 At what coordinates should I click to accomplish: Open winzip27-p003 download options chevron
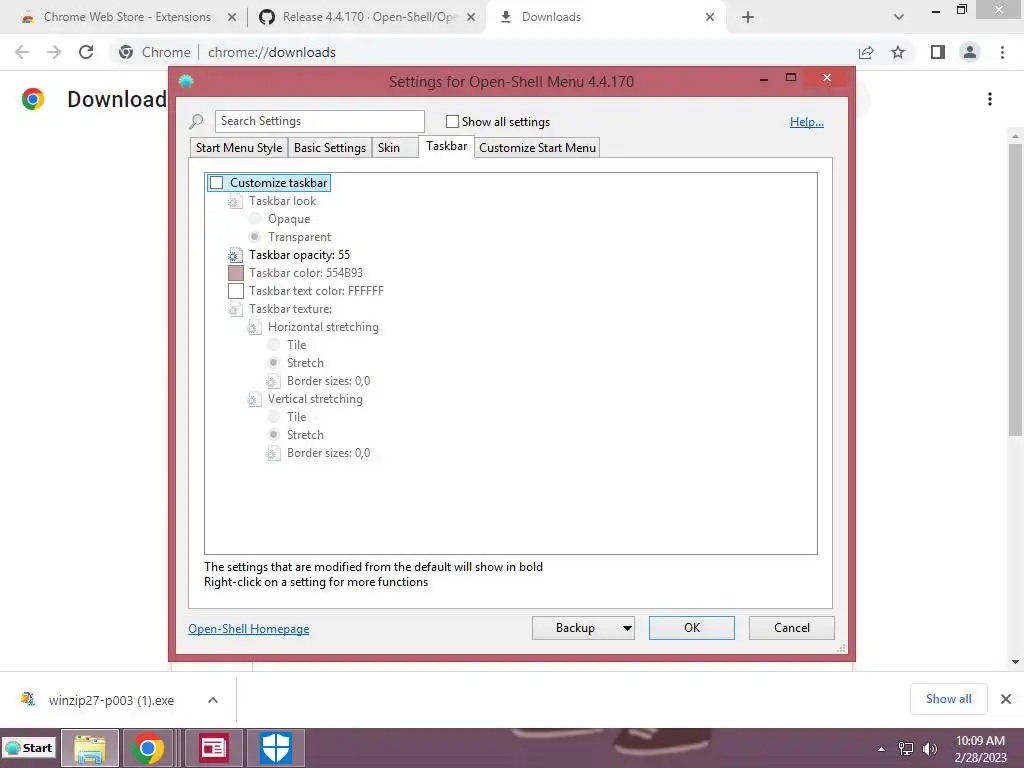(x=212, y=700)
